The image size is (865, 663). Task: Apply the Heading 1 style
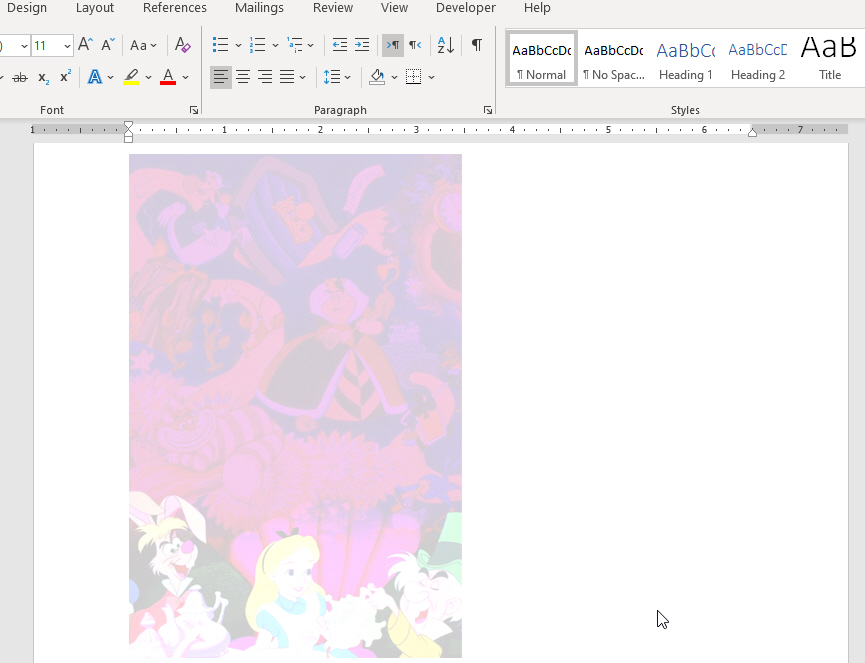click(686, 58)
